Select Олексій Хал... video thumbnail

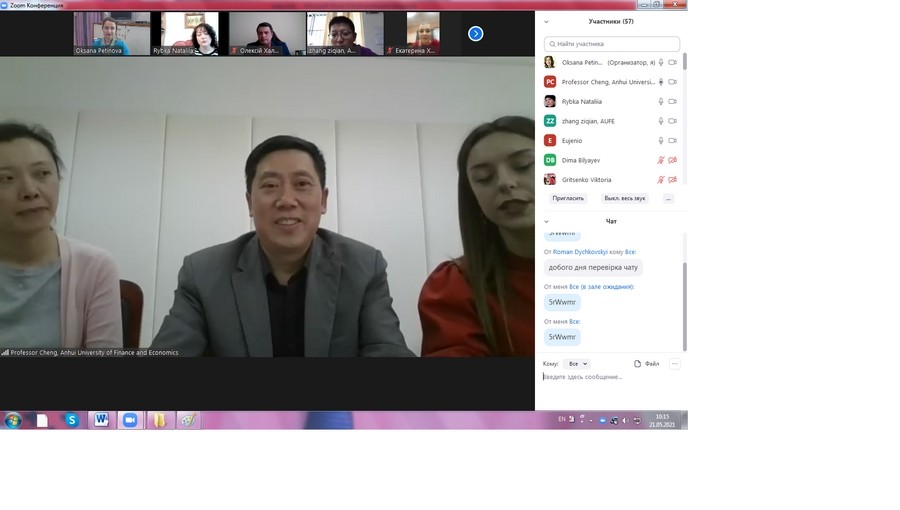tap(267, 34)
